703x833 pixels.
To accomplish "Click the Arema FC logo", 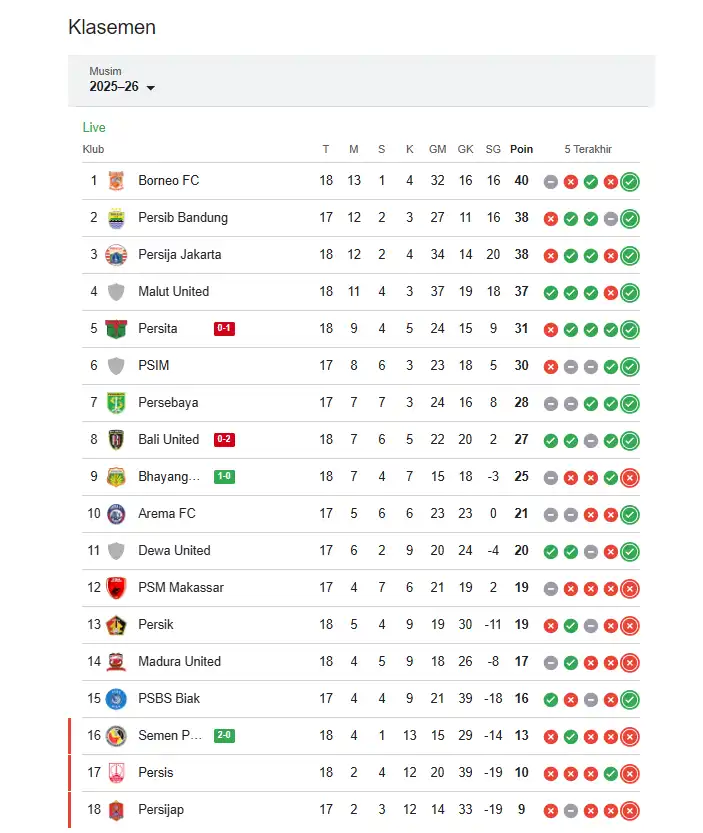I will point(116,514).
